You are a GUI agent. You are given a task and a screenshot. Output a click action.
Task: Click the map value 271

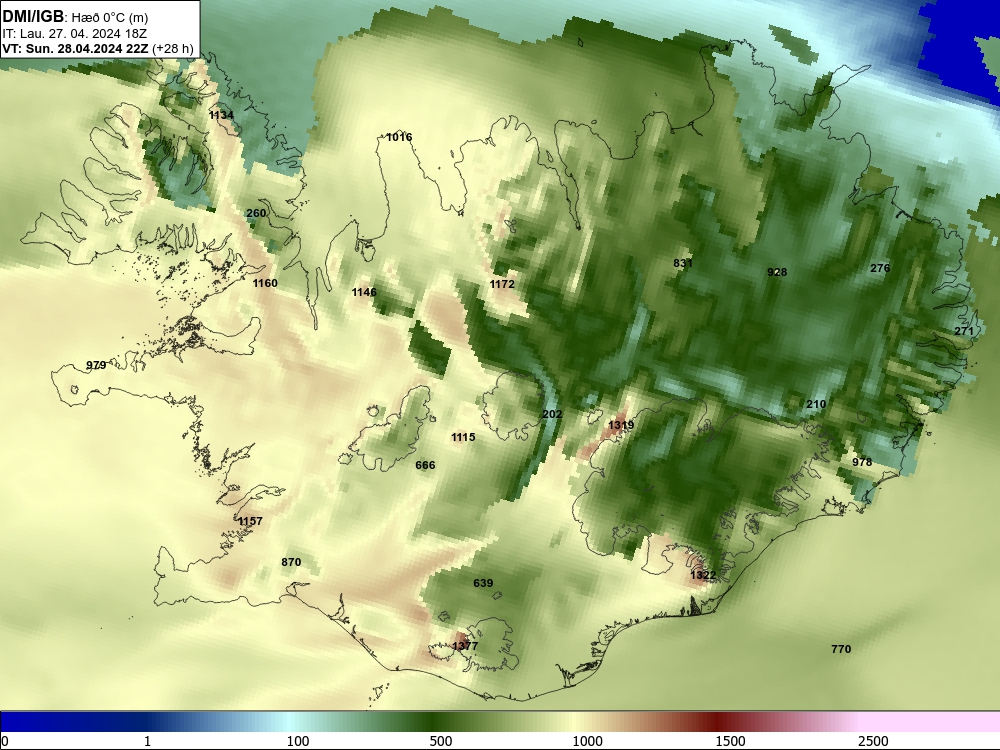coord(964,331)
